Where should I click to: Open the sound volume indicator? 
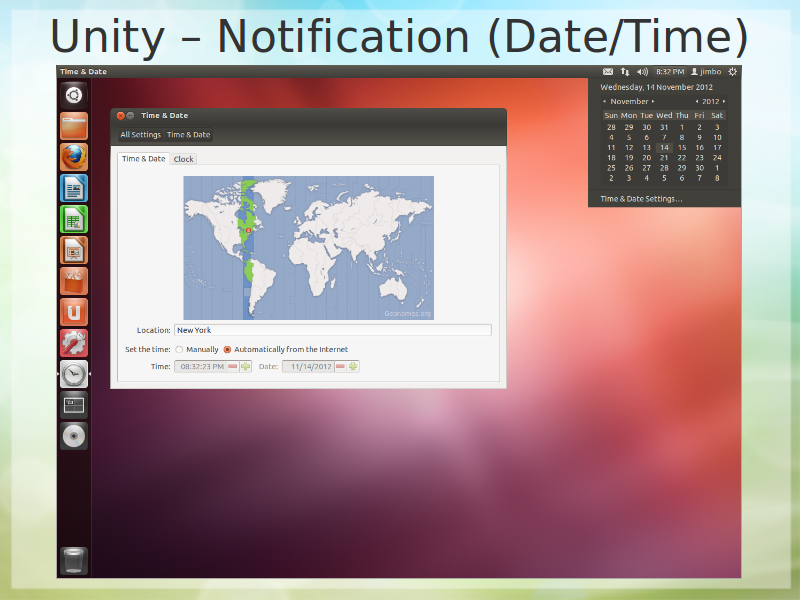(642, 72)
